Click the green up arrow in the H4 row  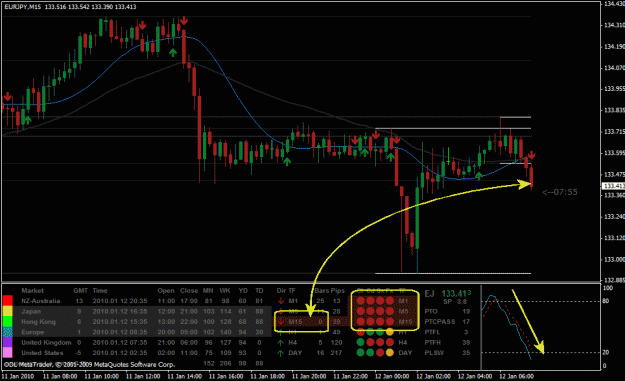[281, 342]
